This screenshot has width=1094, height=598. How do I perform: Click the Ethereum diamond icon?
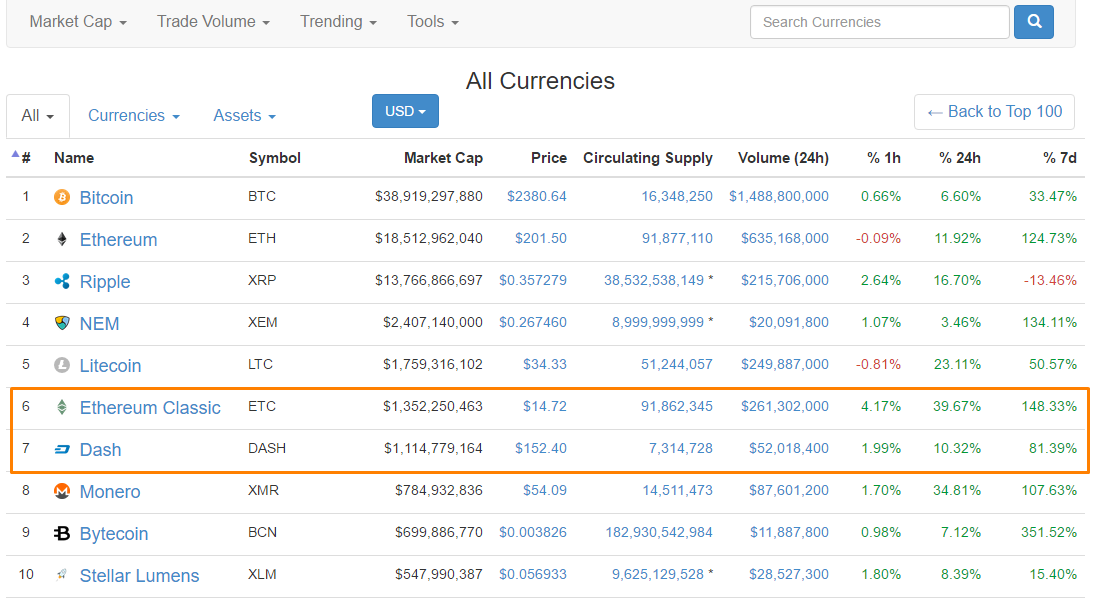(62, 239)
